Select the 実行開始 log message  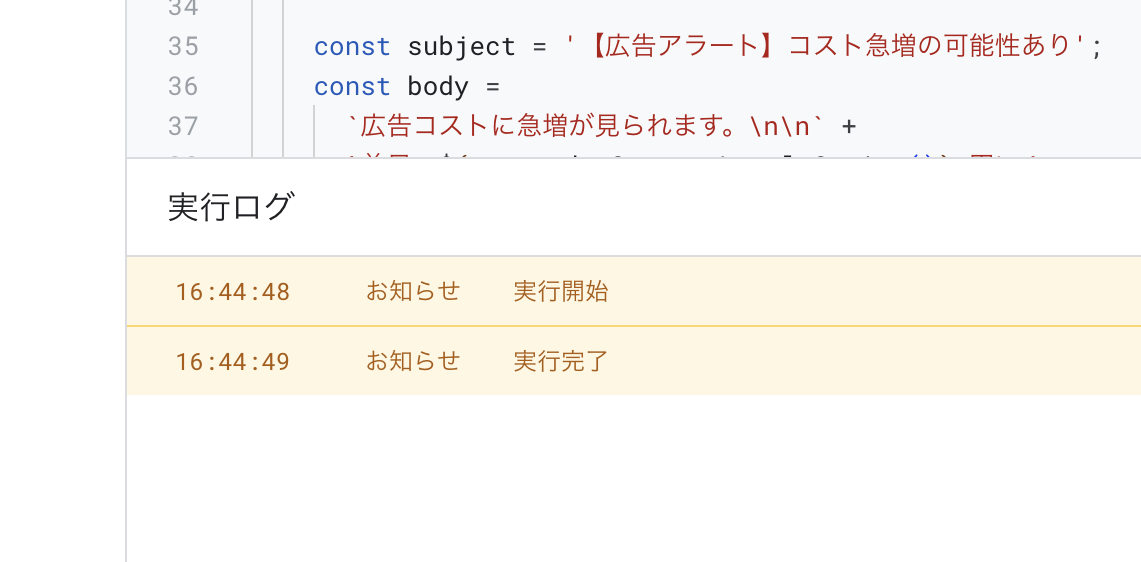tap(561, 291)
